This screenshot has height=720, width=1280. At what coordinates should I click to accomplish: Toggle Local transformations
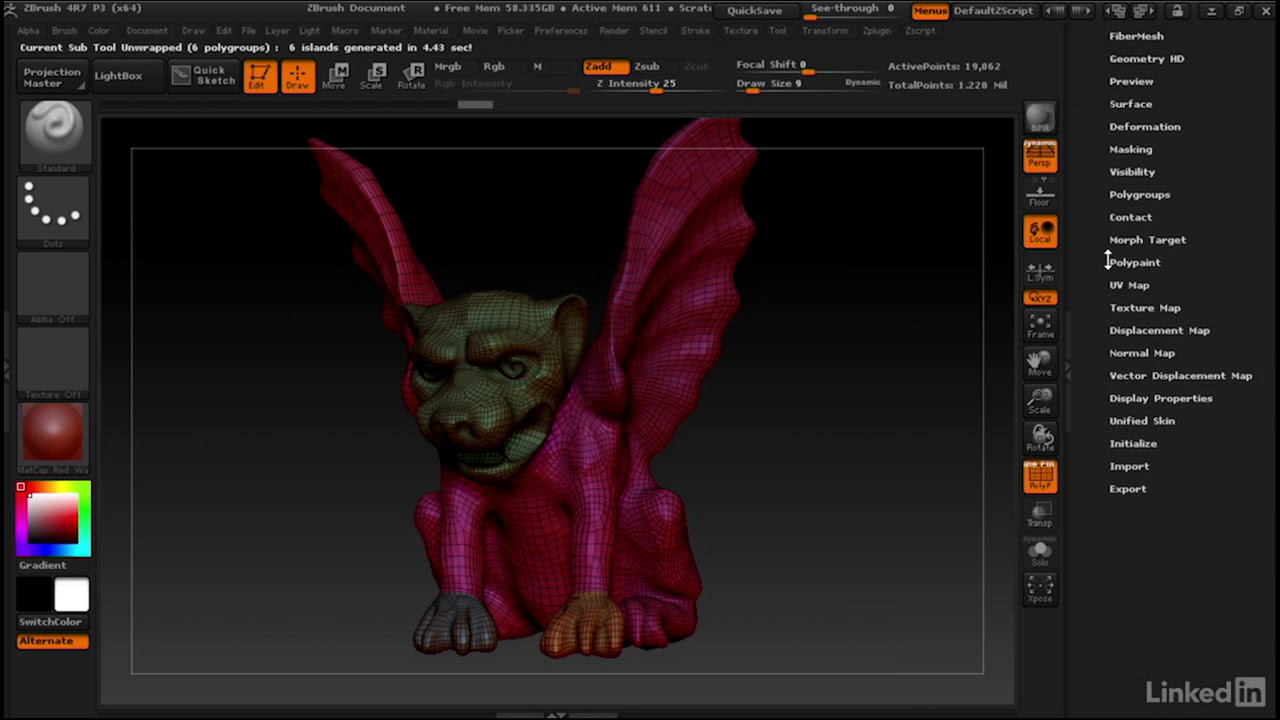click(1040, 232)
